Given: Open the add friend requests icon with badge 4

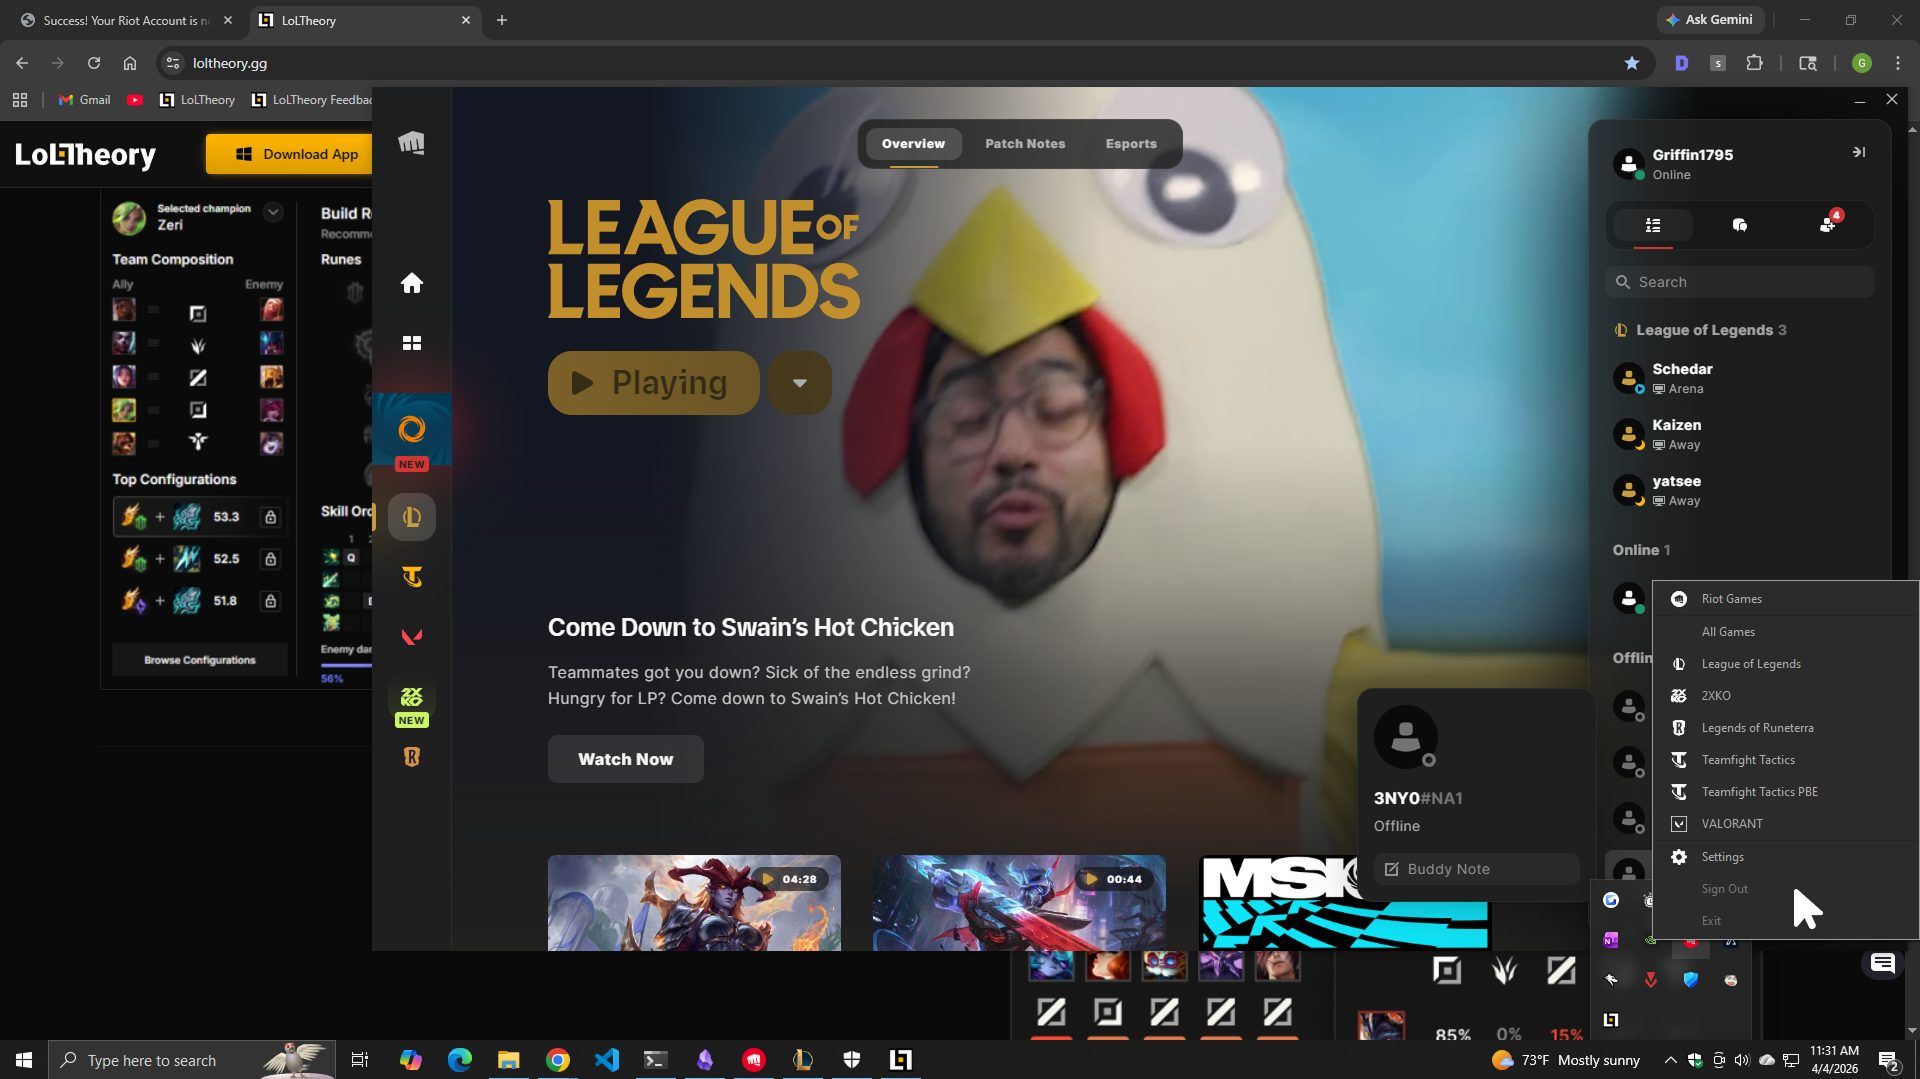Looking at the screenshot, I should coord(1827,225).
